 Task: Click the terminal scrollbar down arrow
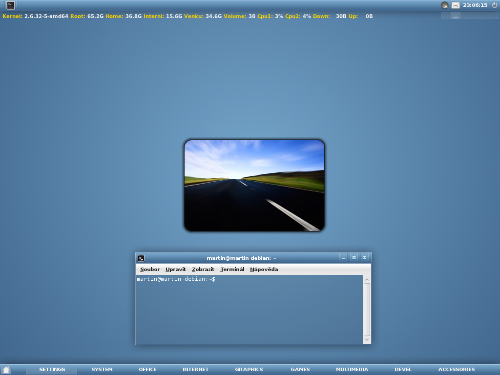(367, 340)
